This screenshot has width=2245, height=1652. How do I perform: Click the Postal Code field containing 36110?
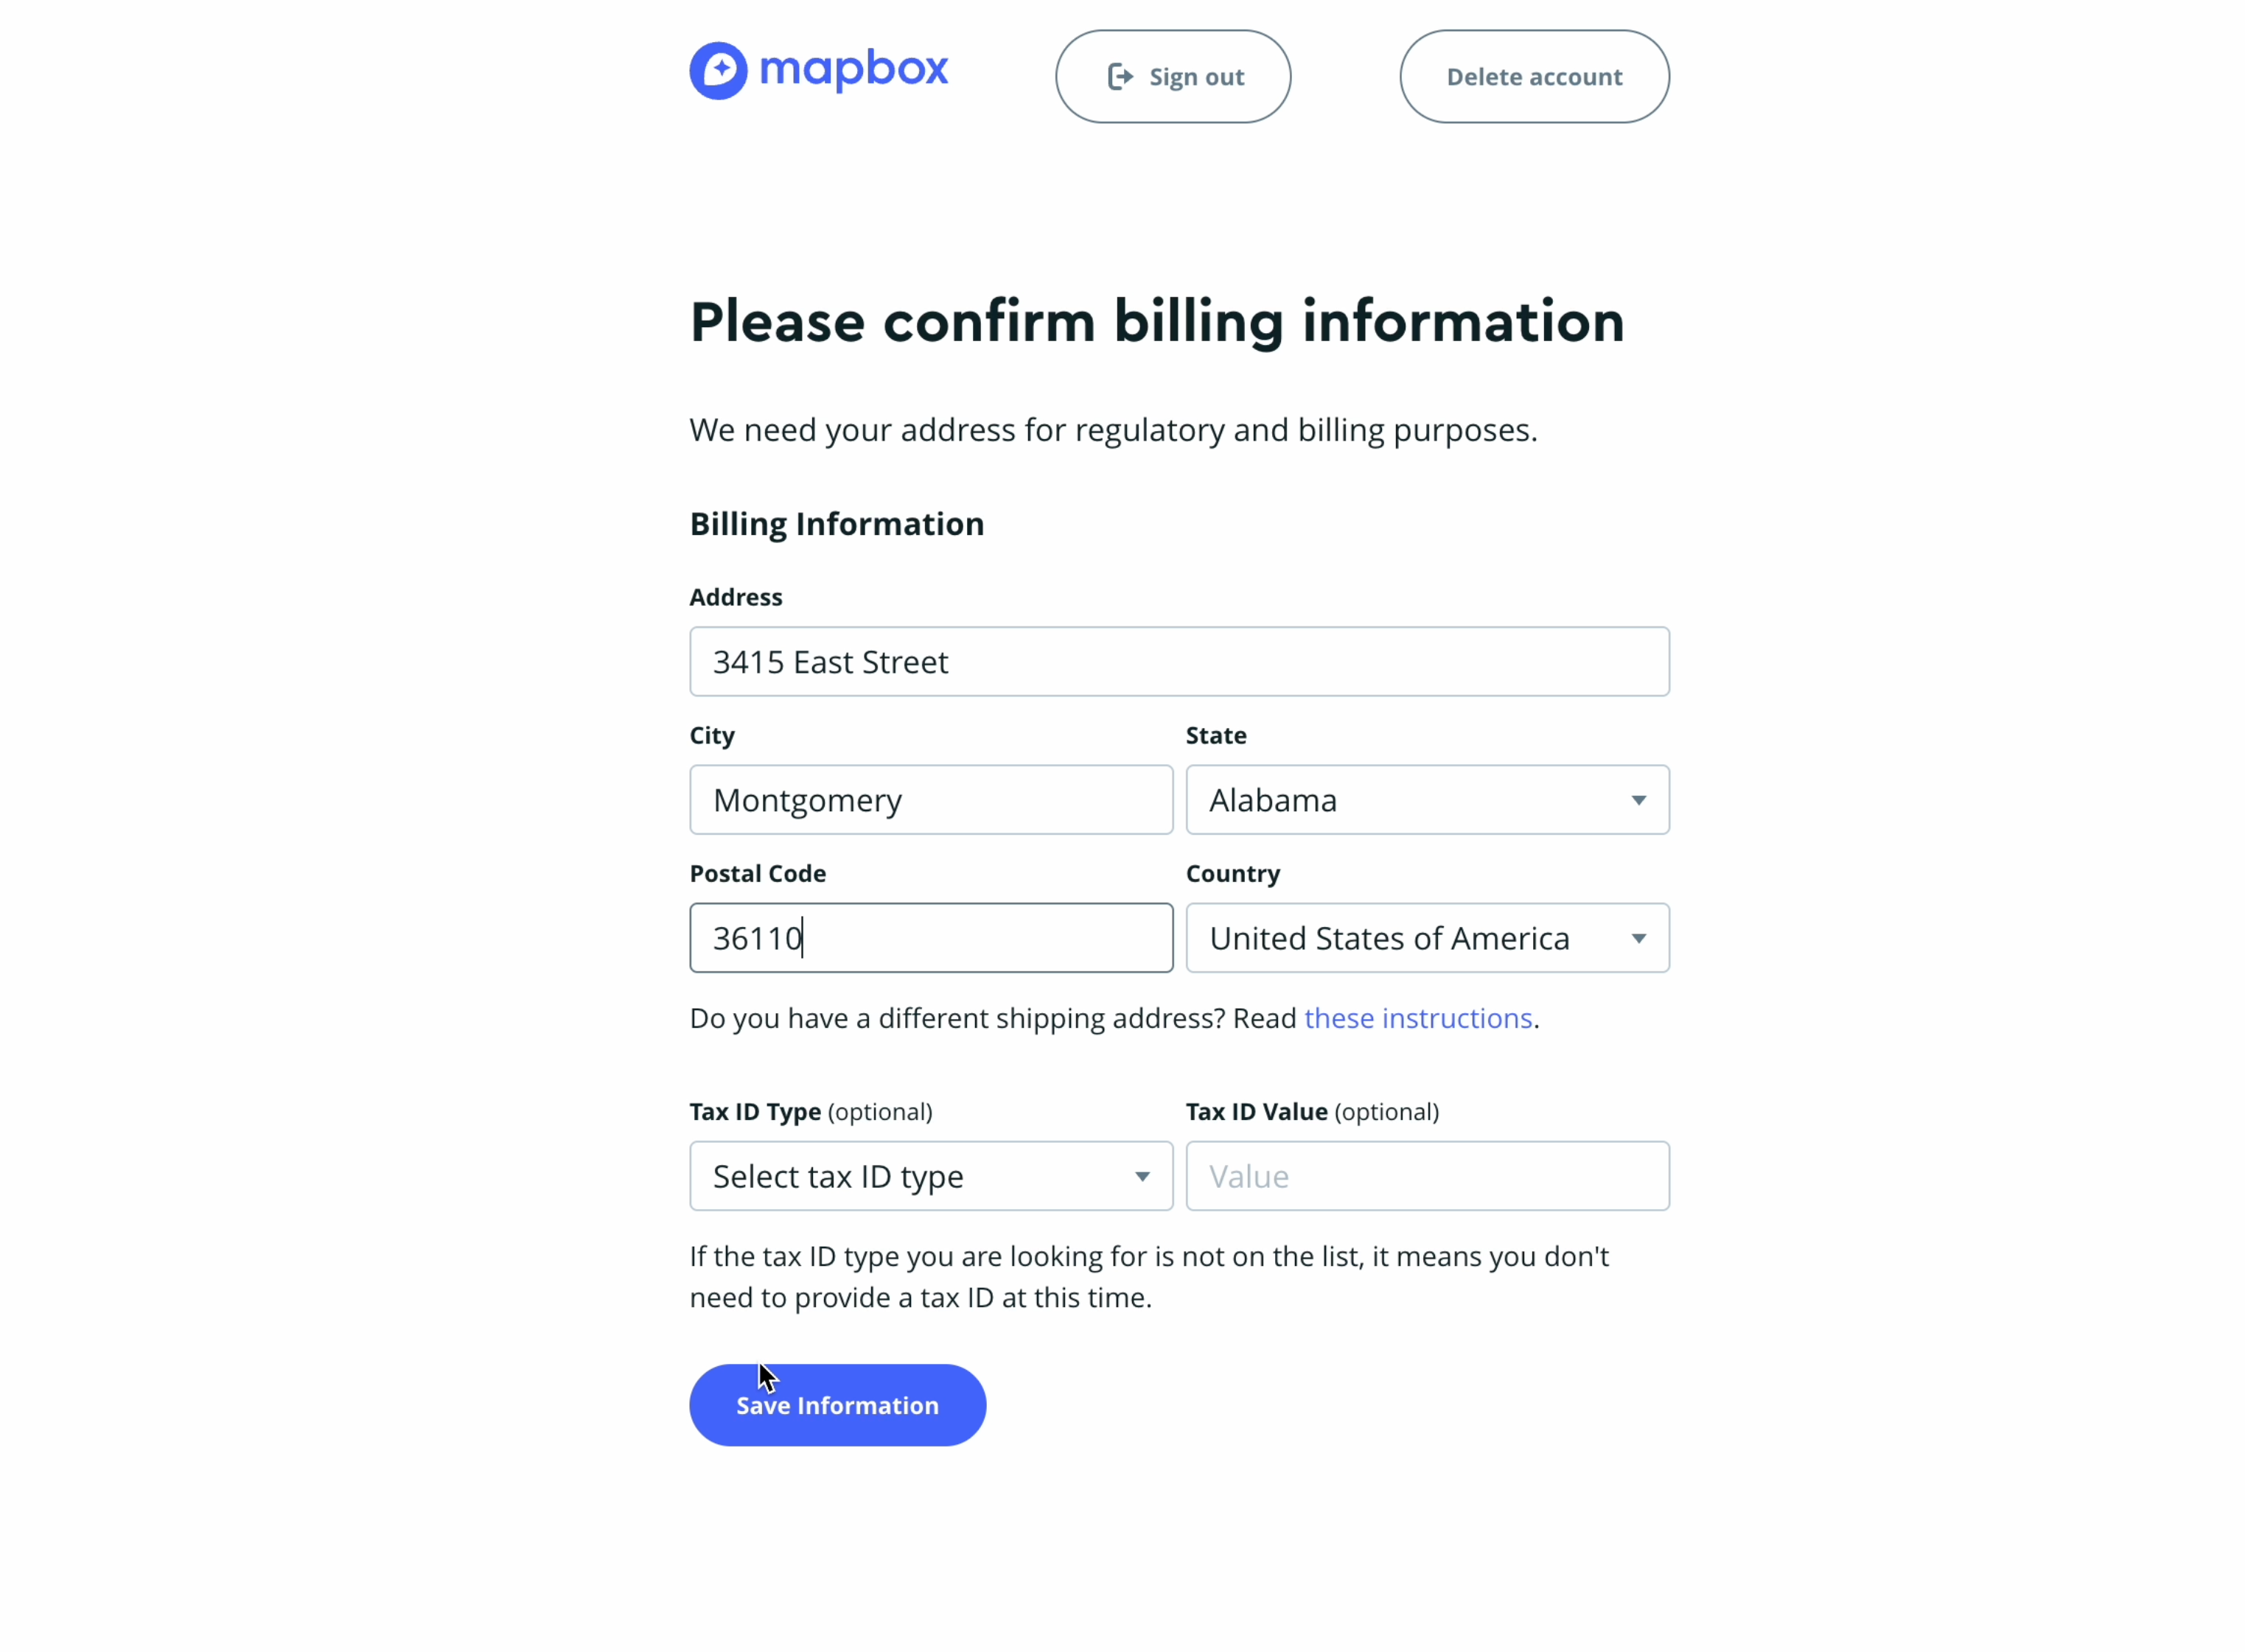coord(930,938)
